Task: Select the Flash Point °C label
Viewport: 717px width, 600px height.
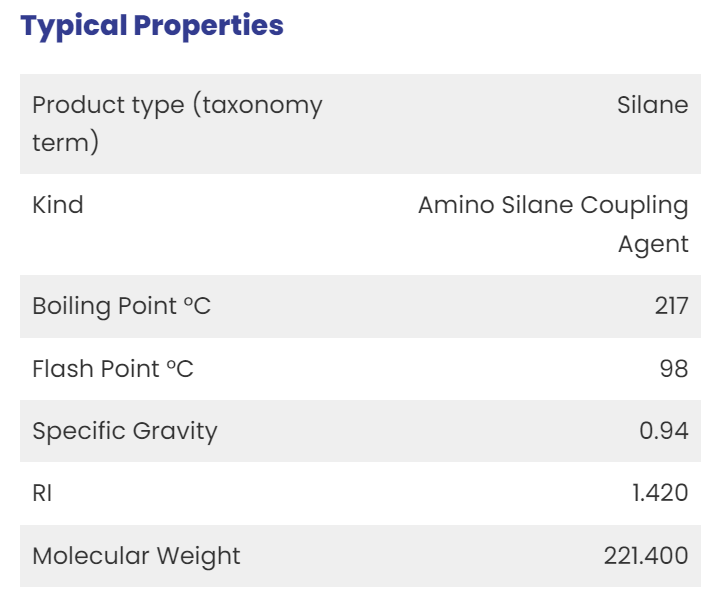Action: (113, 369)
